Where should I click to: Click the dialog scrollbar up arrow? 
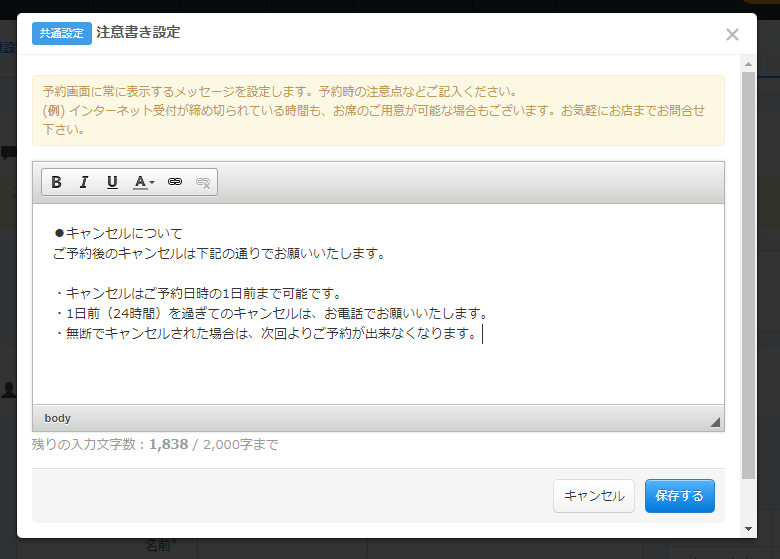tap(749, 63)
